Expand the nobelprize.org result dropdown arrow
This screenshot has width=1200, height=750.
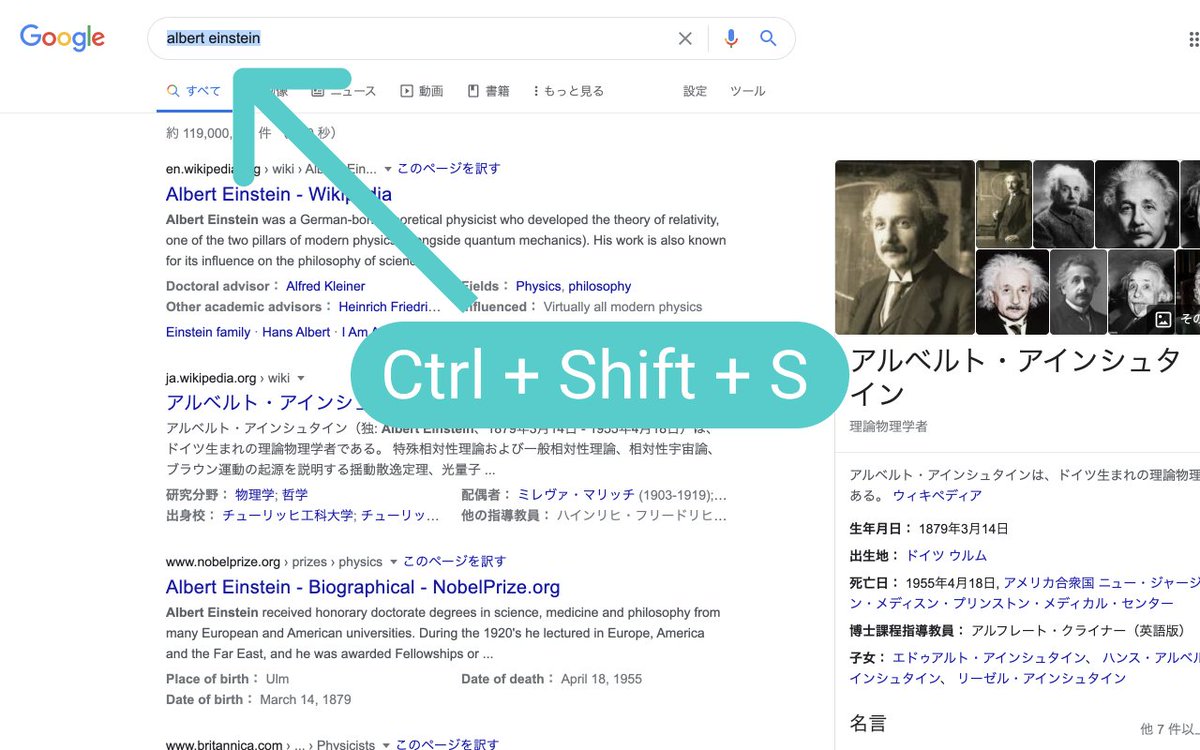pos(393,562)
